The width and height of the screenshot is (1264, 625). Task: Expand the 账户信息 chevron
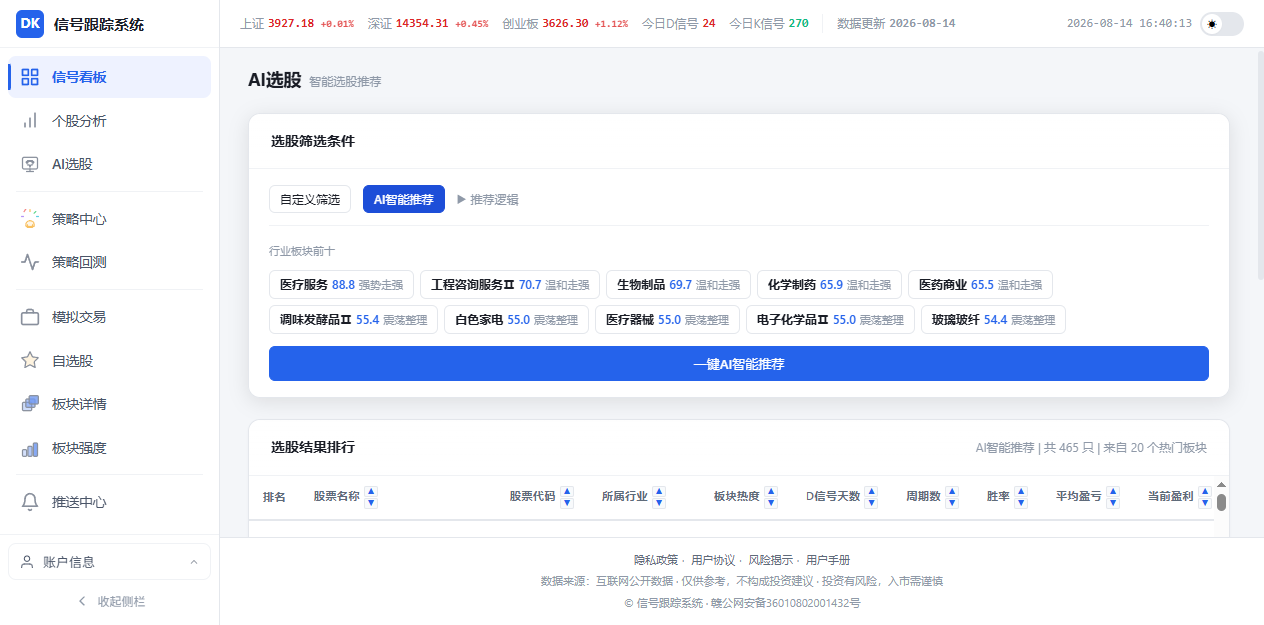coord(193,562)
